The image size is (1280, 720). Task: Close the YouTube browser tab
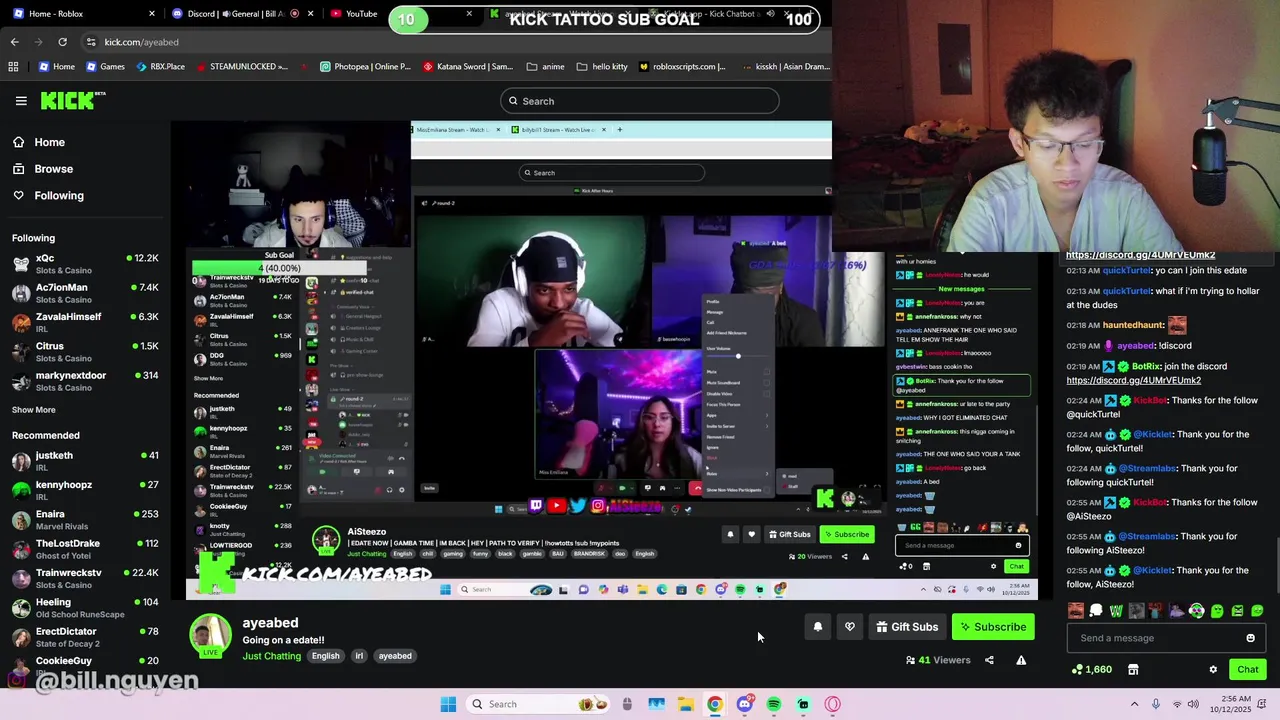[469, 14]
